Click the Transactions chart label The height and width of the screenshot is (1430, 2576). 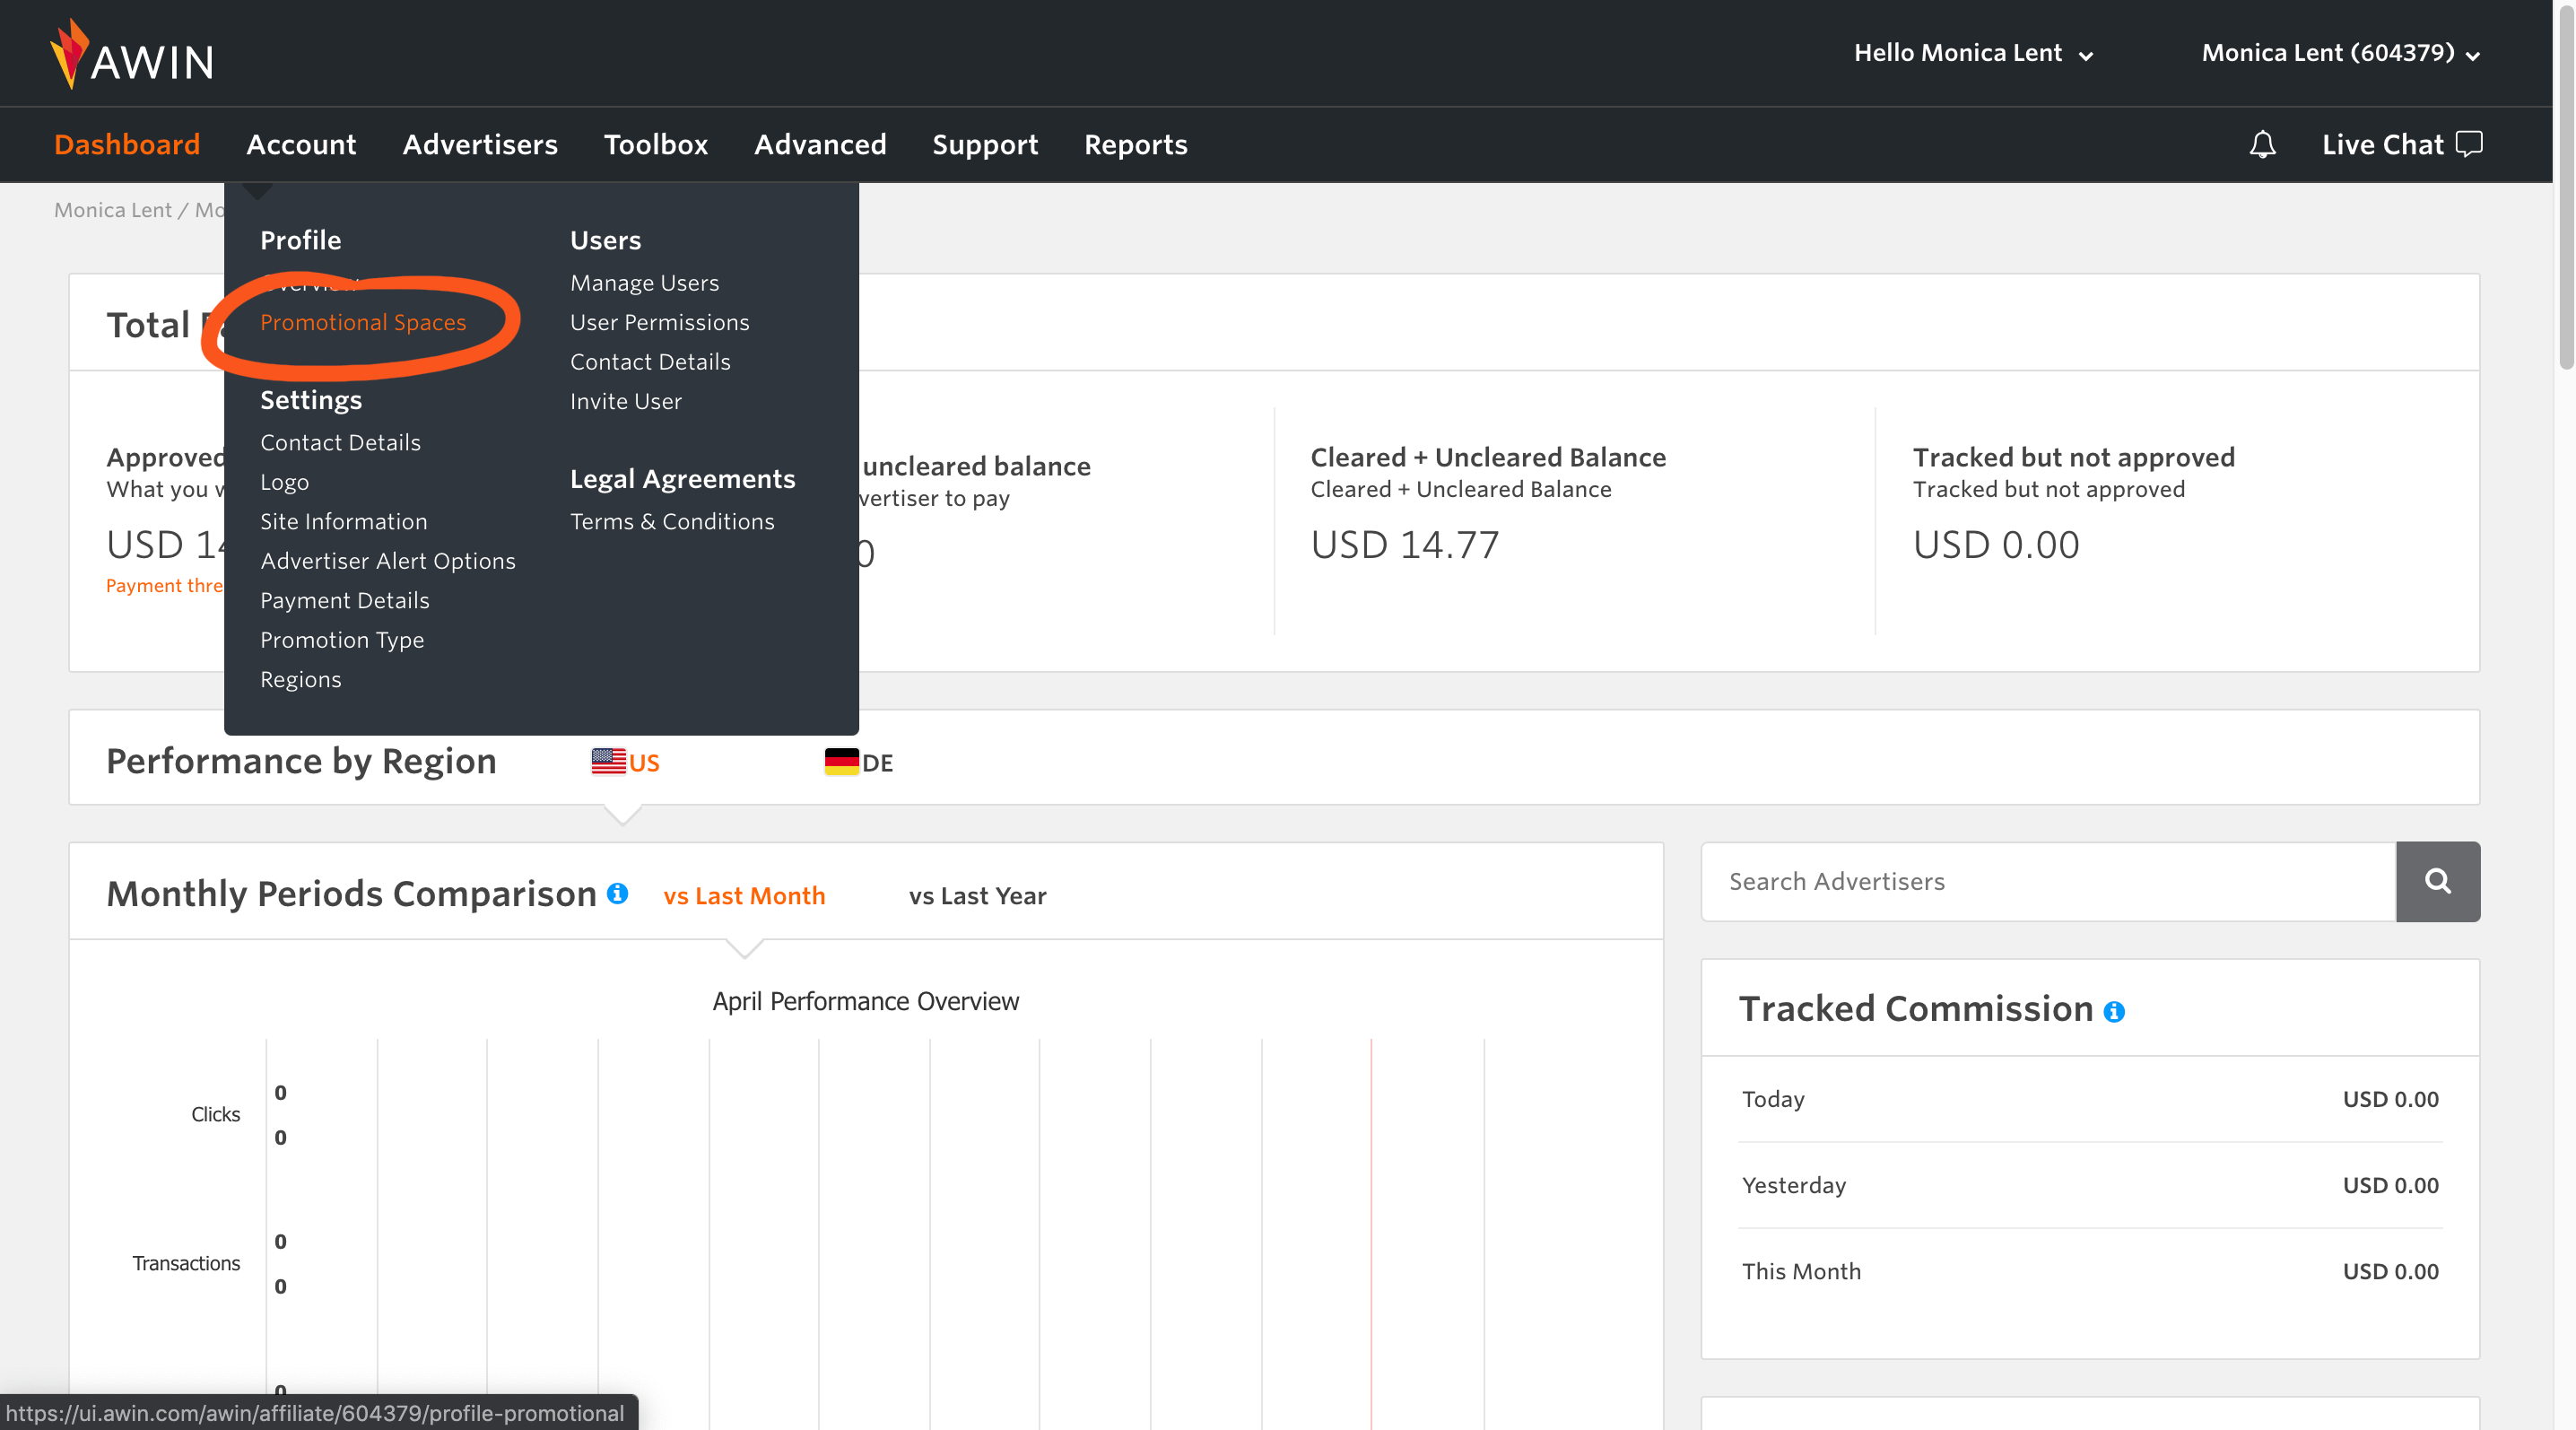point(186,1263)
